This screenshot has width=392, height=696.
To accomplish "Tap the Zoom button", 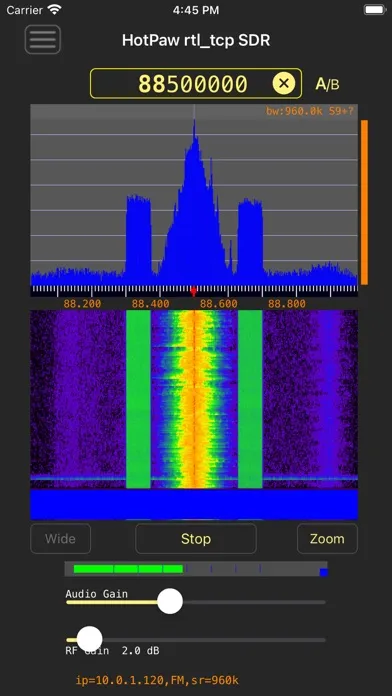I will click(327, 538).
